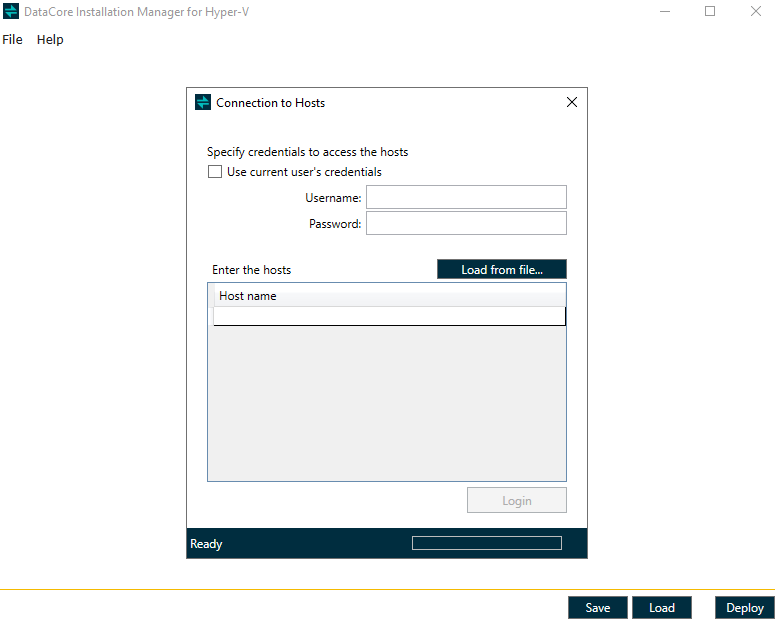
Task: Click the Load from file... button
Action: 502,269
